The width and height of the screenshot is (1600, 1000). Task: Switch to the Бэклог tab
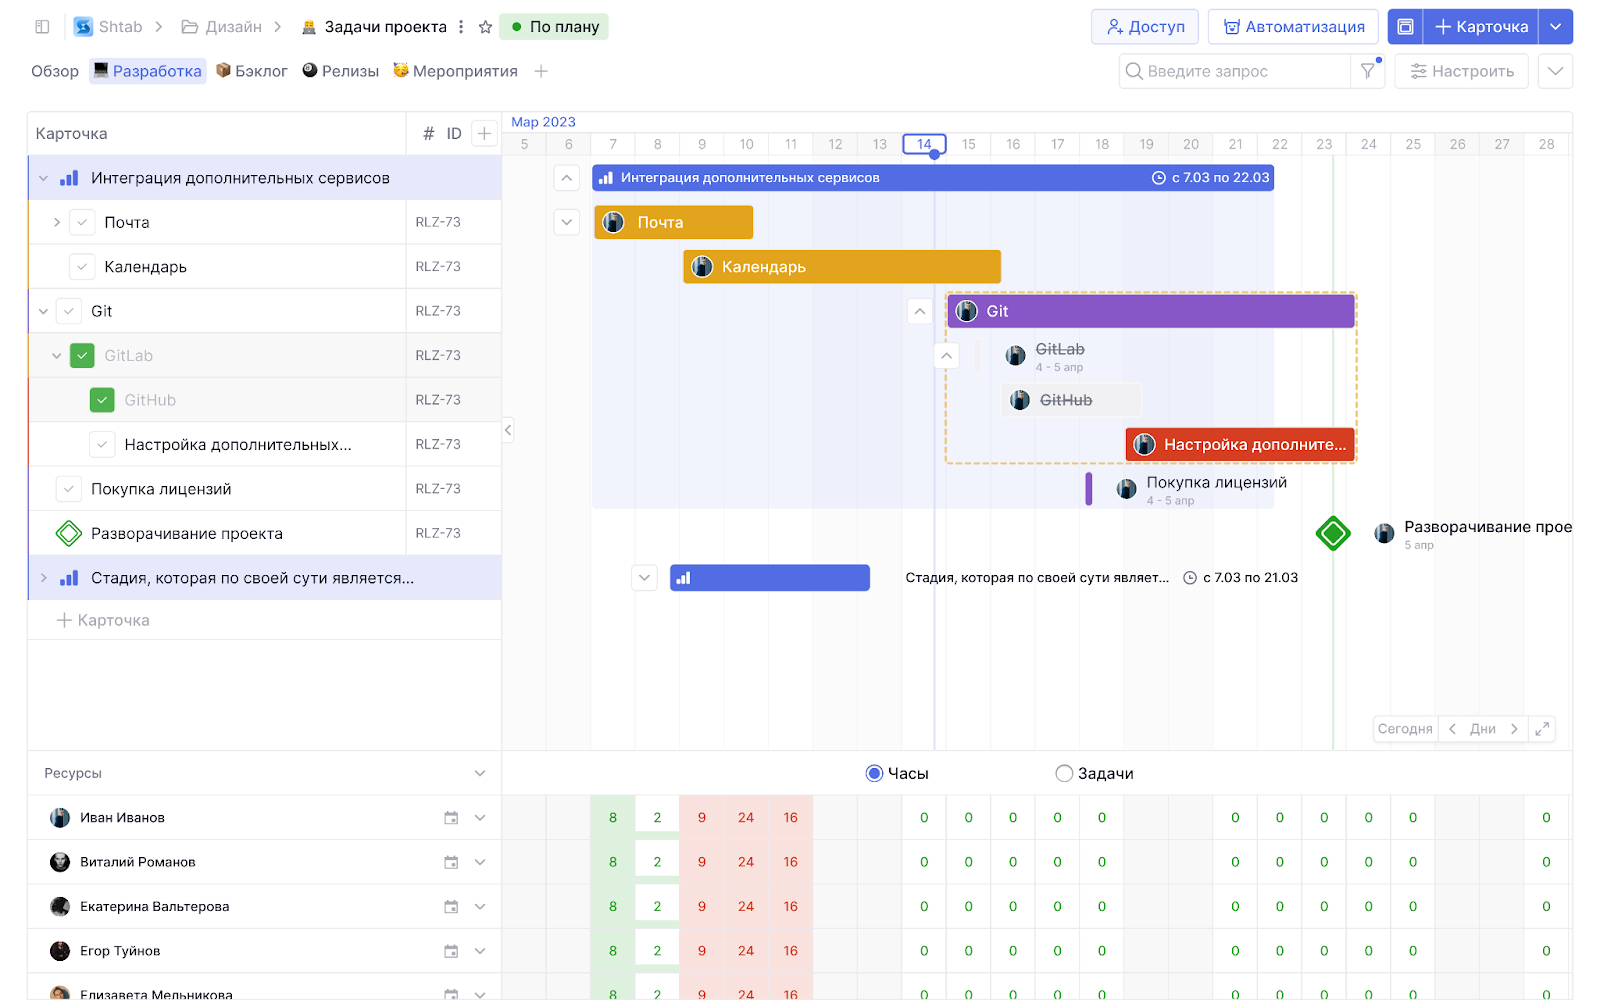(x=252, y=71)
